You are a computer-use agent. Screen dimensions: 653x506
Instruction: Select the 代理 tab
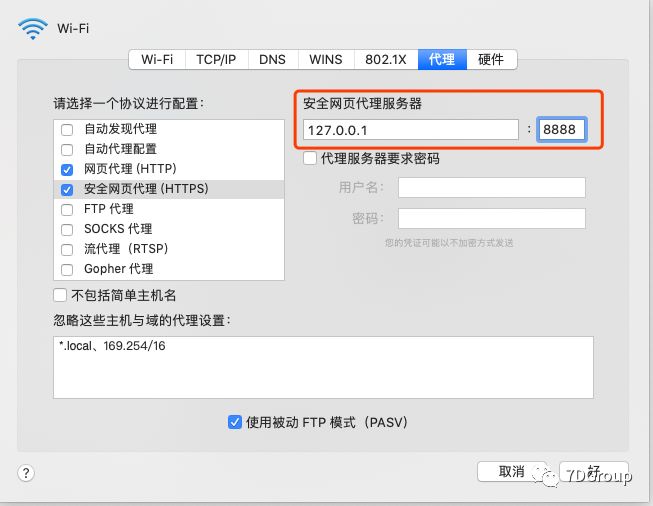click(442, 60)
